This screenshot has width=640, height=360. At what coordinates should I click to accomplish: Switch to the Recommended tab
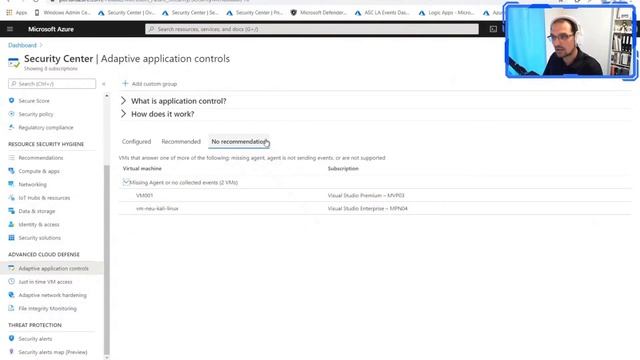pyautogui.click(x=181, y=142)
